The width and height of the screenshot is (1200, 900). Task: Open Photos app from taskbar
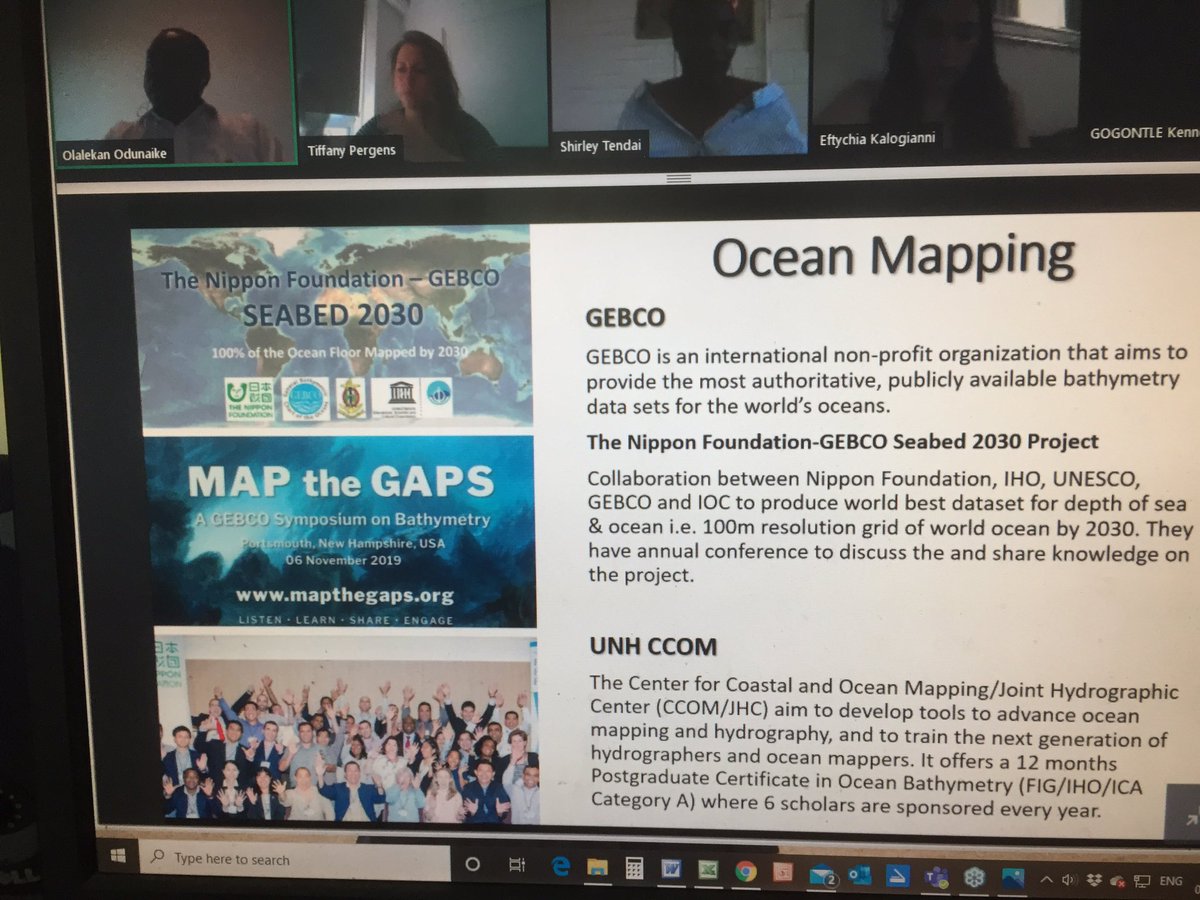tap(1012, 879)
